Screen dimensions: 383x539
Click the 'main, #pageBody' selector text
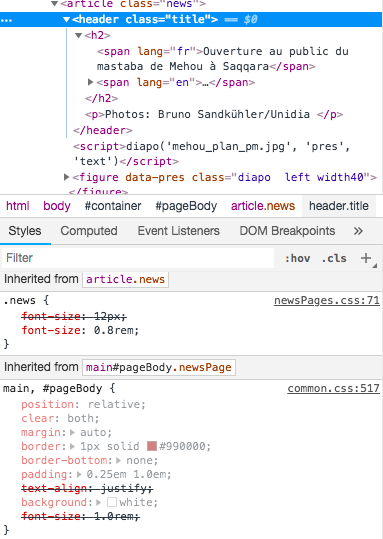pos(53,388)
